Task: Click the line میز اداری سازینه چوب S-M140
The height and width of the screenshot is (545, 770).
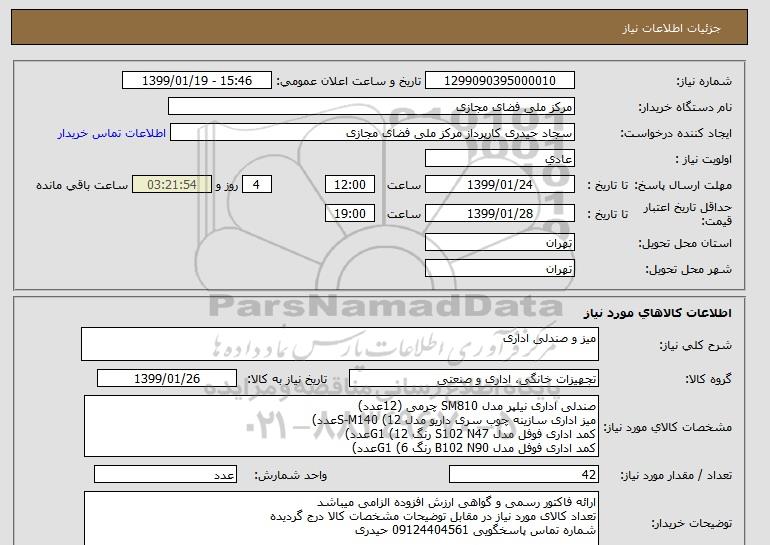Action: (454, 420)
